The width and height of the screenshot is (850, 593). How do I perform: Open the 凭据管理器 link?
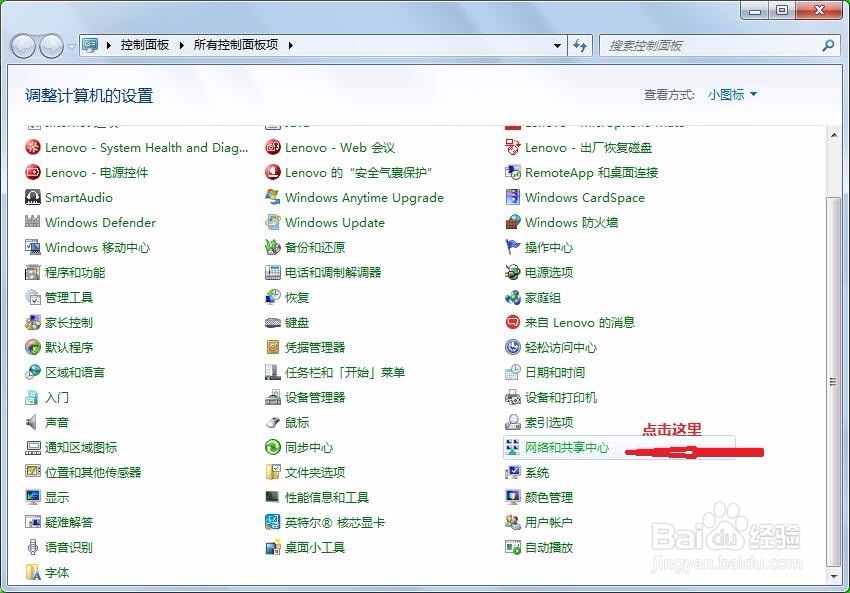coord(315,347)
